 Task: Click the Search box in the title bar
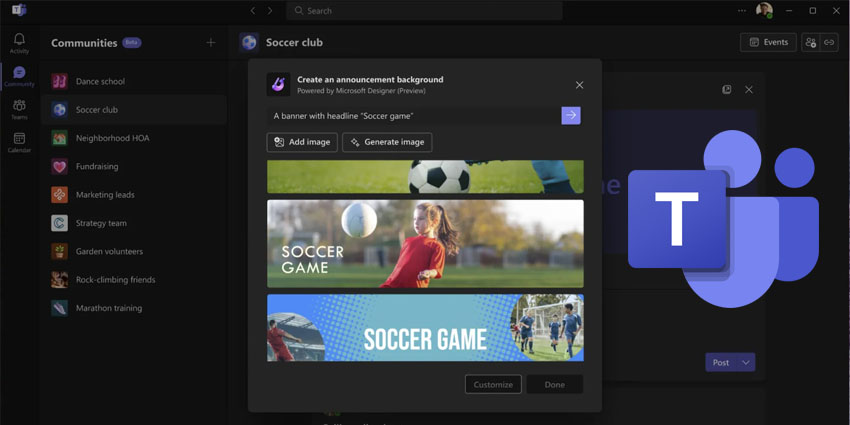424,10
